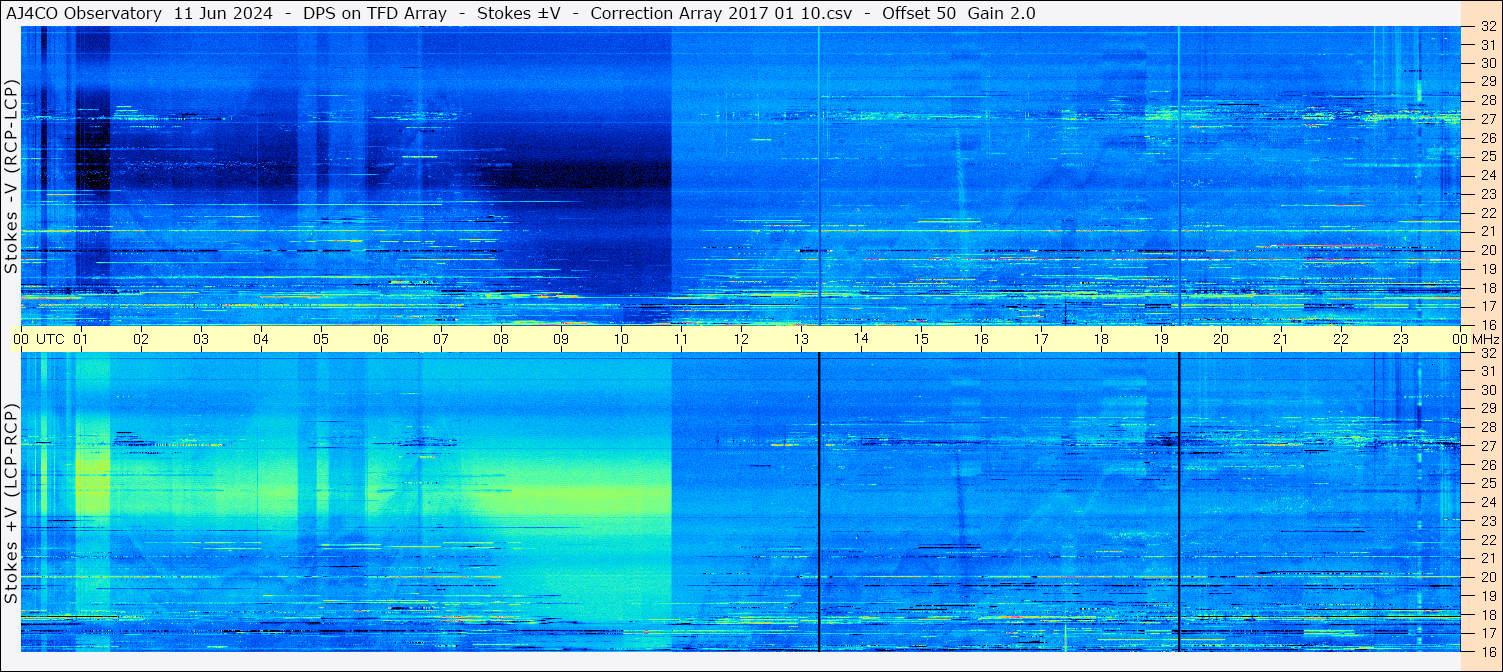This screenshot has width=1503, height=672.
Task: Click the 24 MHz label on lower frequency axis
Action: [x=1488, y=502]
